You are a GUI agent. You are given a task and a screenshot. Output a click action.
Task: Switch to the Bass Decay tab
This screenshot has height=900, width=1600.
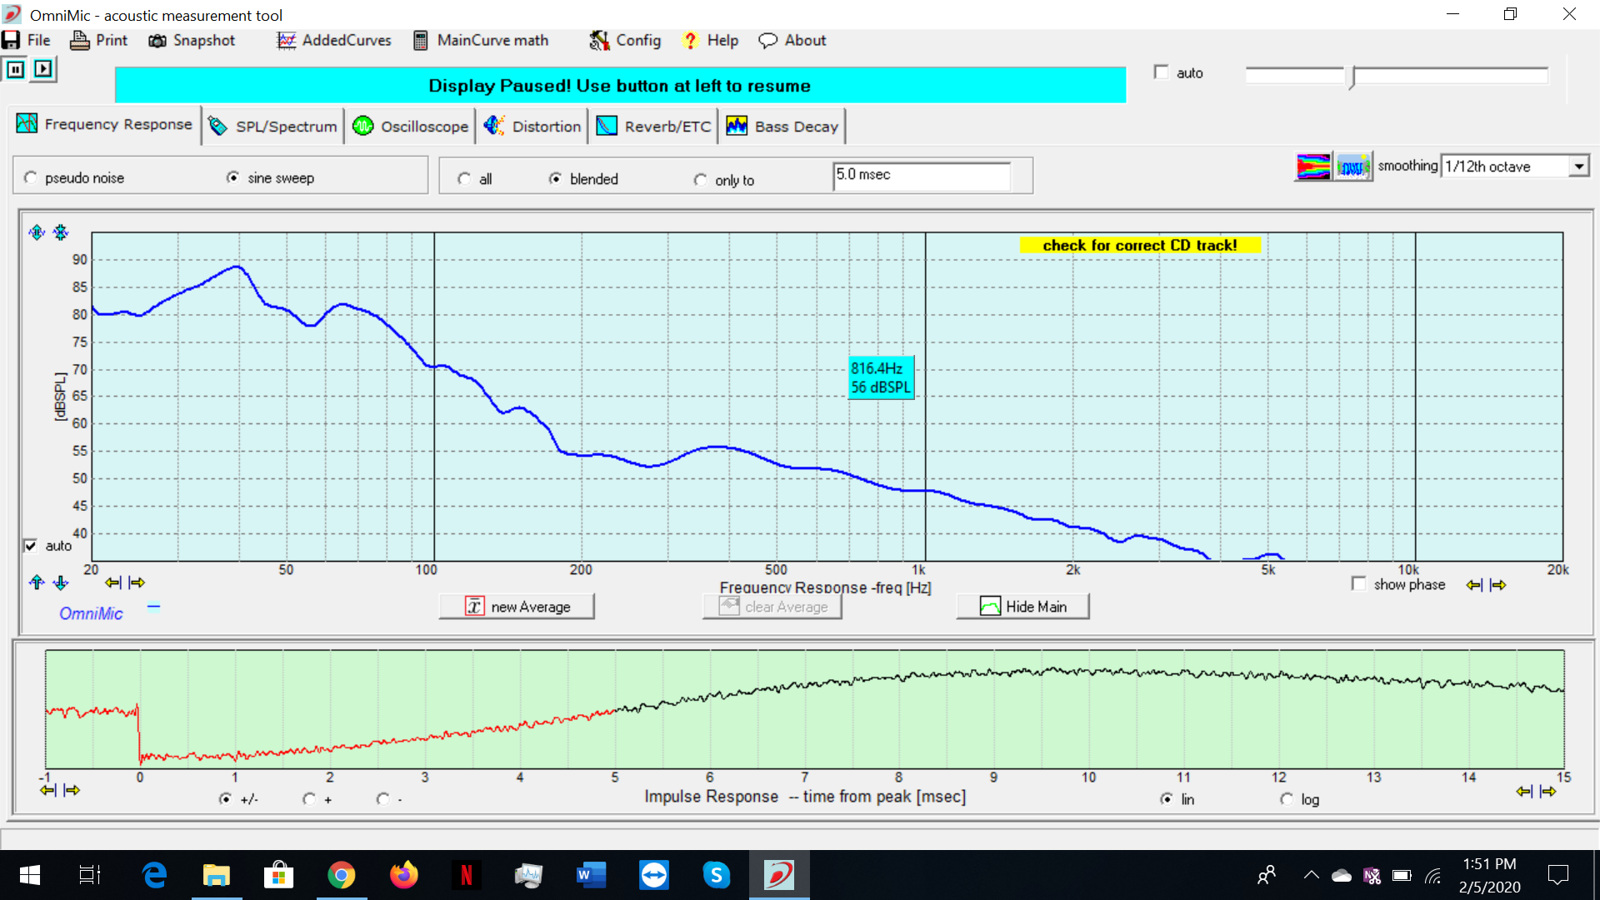click(783, 126)
